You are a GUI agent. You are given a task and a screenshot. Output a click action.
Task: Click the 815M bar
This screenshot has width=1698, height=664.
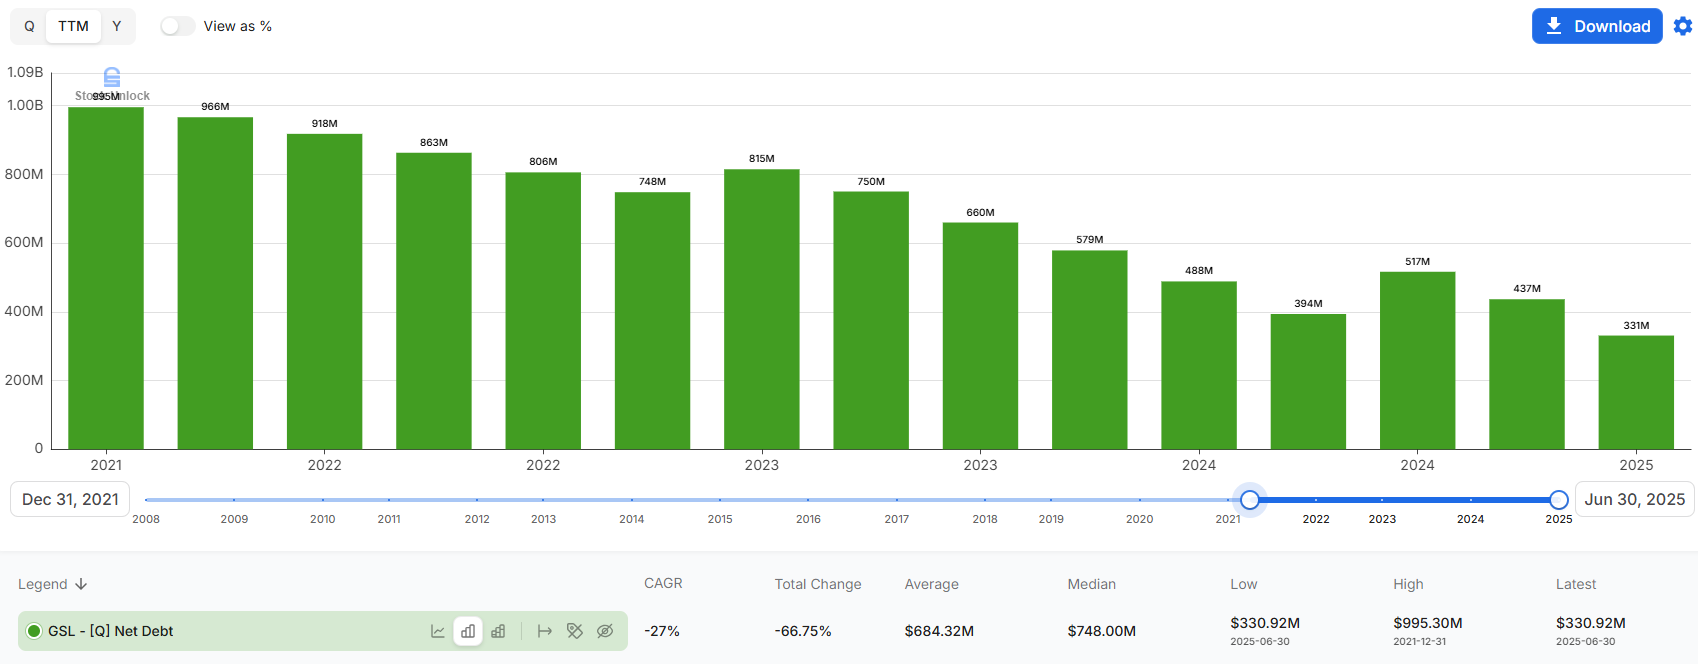tap(762, 309)
